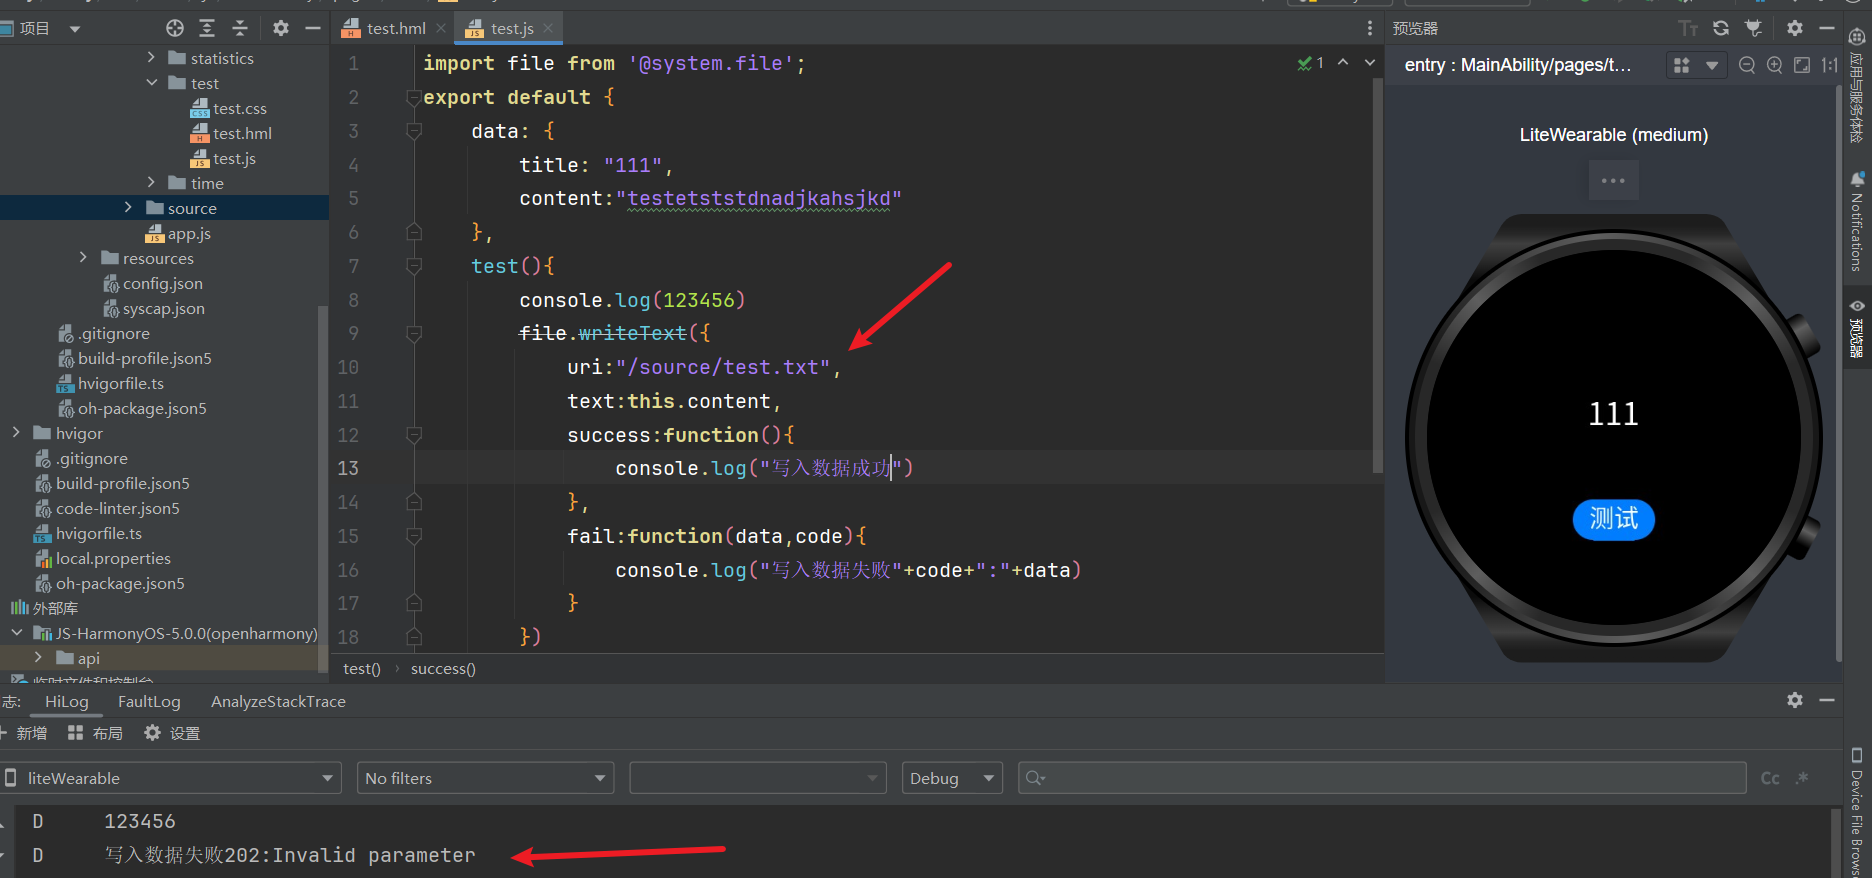The image size is (1872, 878).
Task: Switch to FaultLog tab
Action: tap(149, 701)
